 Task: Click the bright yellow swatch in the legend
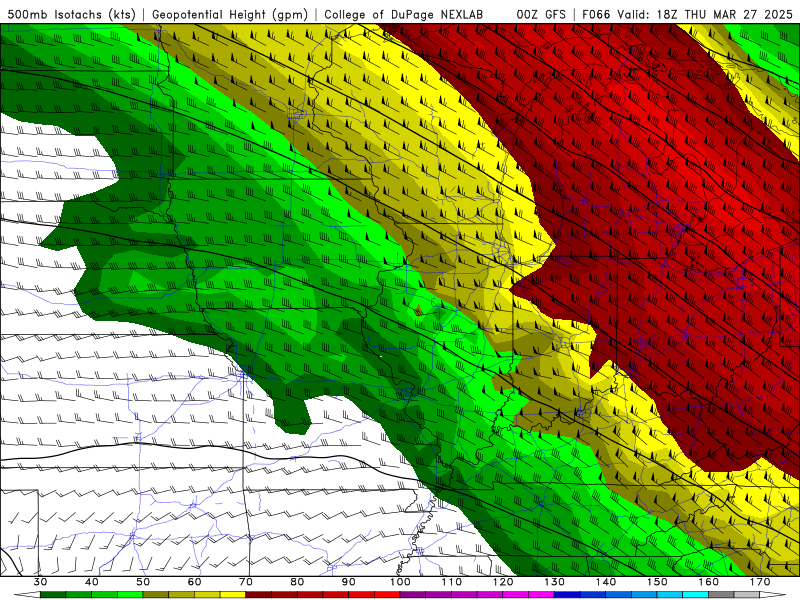click(x=233, y=595)
